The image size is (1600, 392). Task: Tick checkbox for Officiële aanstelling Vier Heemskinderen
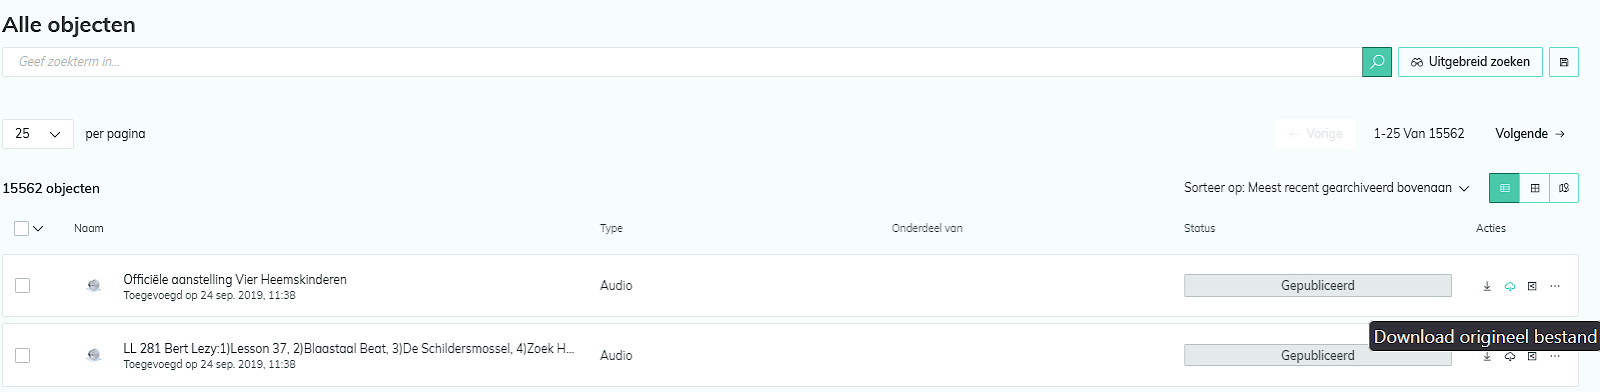point(22,286)
